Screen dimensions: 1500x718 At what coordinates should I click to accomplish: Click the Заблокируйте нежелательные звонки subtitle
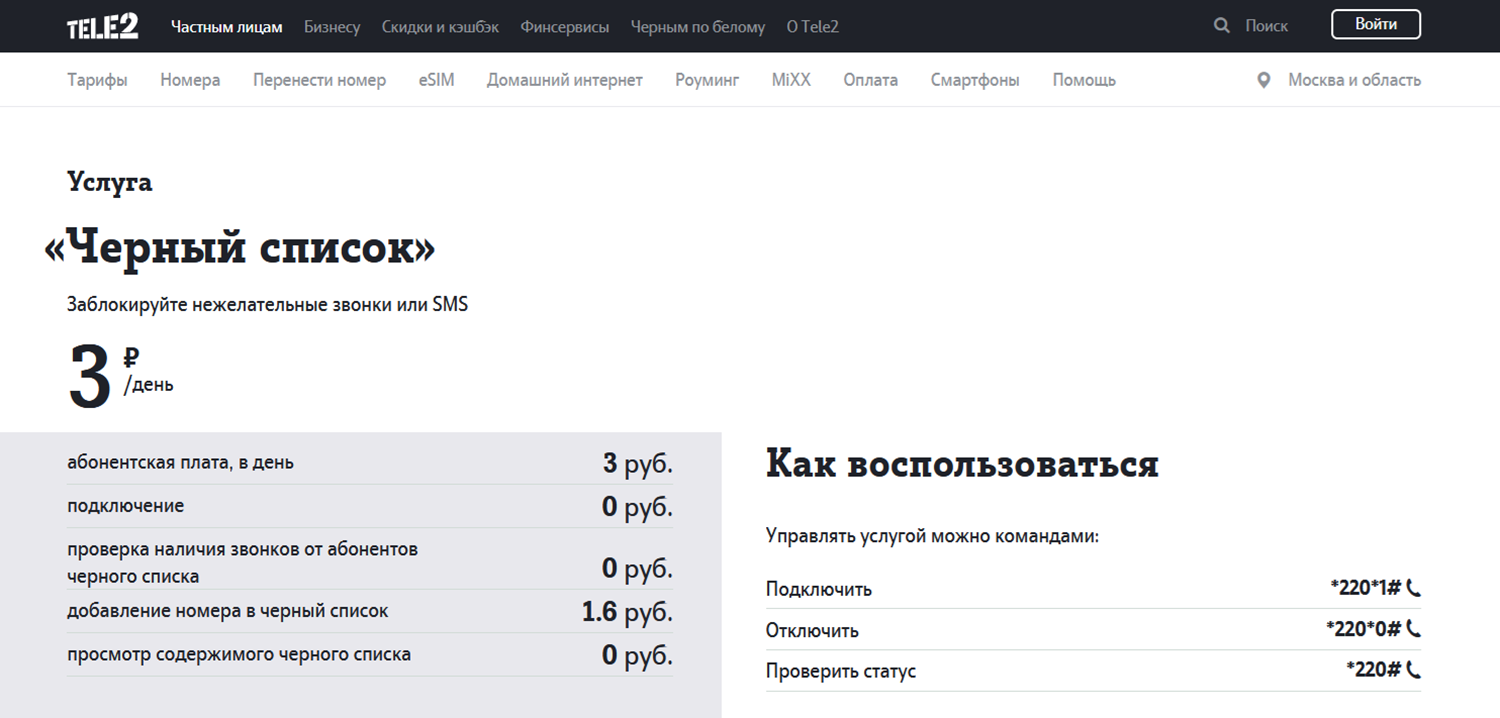click(x=267, y=305)
